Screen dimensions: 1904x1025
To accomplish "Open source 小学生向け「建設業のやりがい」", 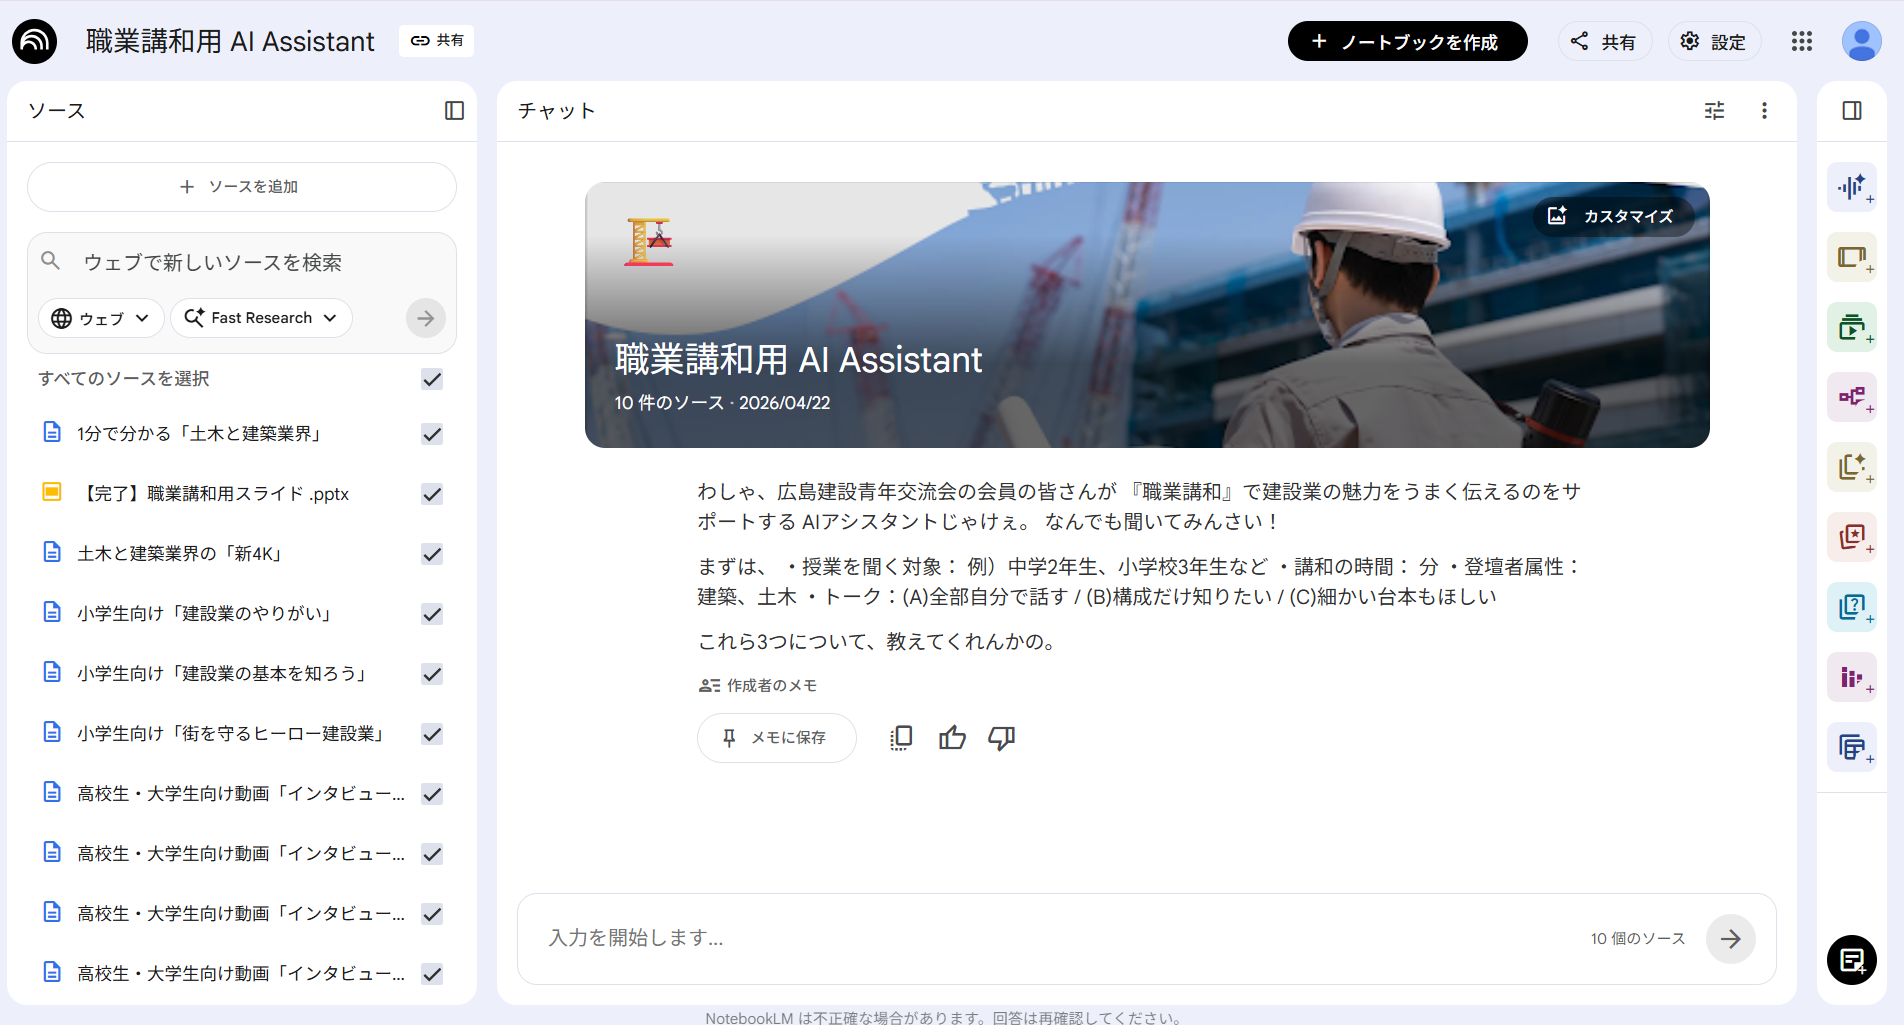I will click(x=205, y=614).
